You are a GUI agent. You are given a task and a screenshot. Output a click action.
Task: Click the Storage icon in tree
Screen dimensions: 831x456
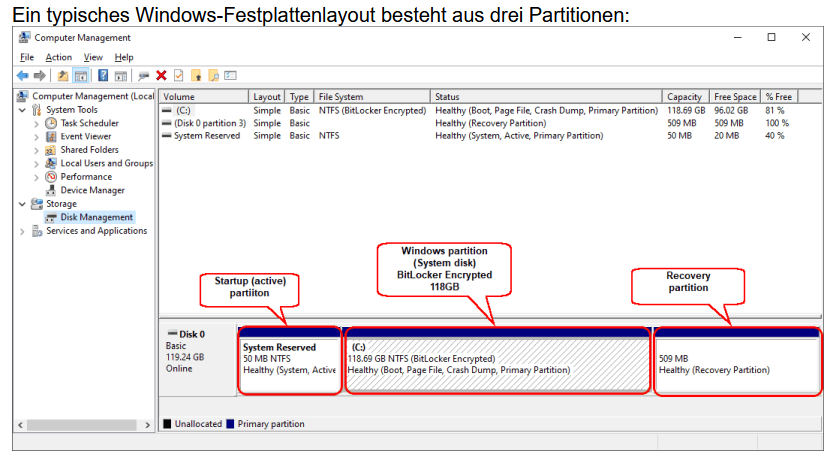(37, 204)
